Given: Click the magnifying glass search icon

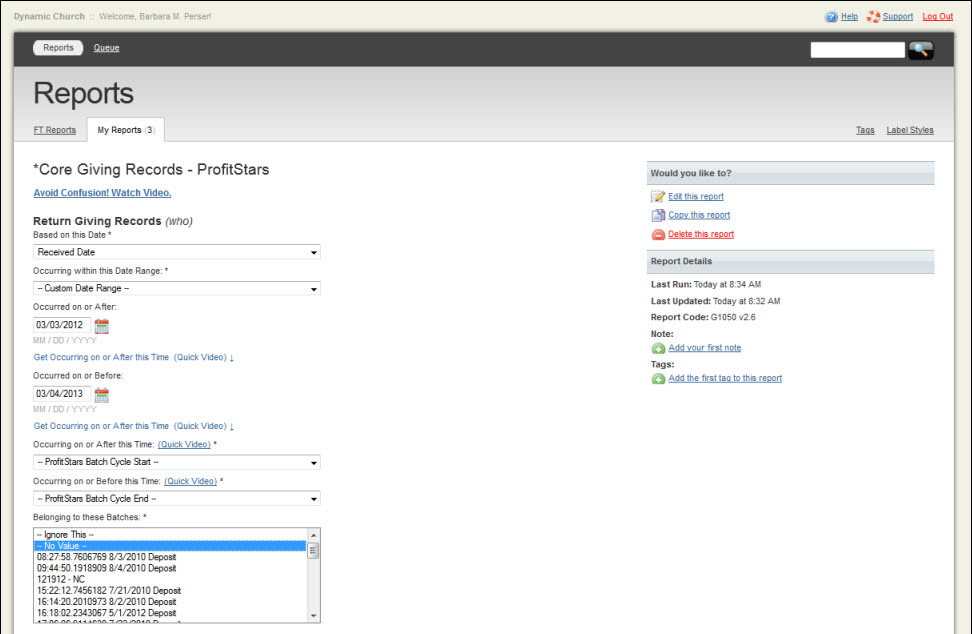Looking at the screenshot, I should coord(920,49).
